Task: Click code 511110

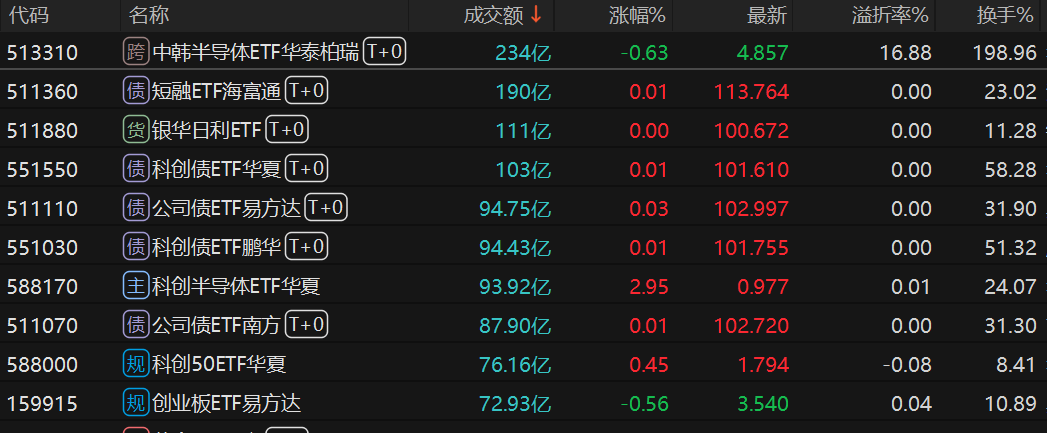Action: (43, 209)
